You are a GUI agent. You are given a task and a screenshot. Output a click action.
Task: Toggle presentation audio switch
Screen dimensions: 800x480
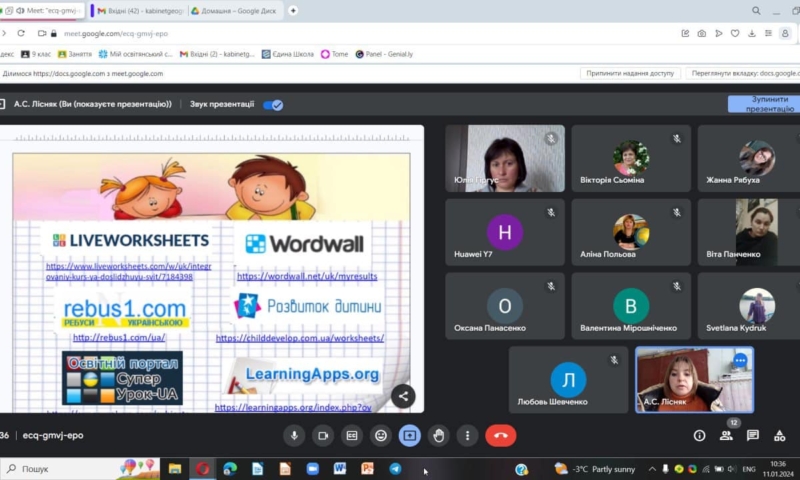[273, 105]
